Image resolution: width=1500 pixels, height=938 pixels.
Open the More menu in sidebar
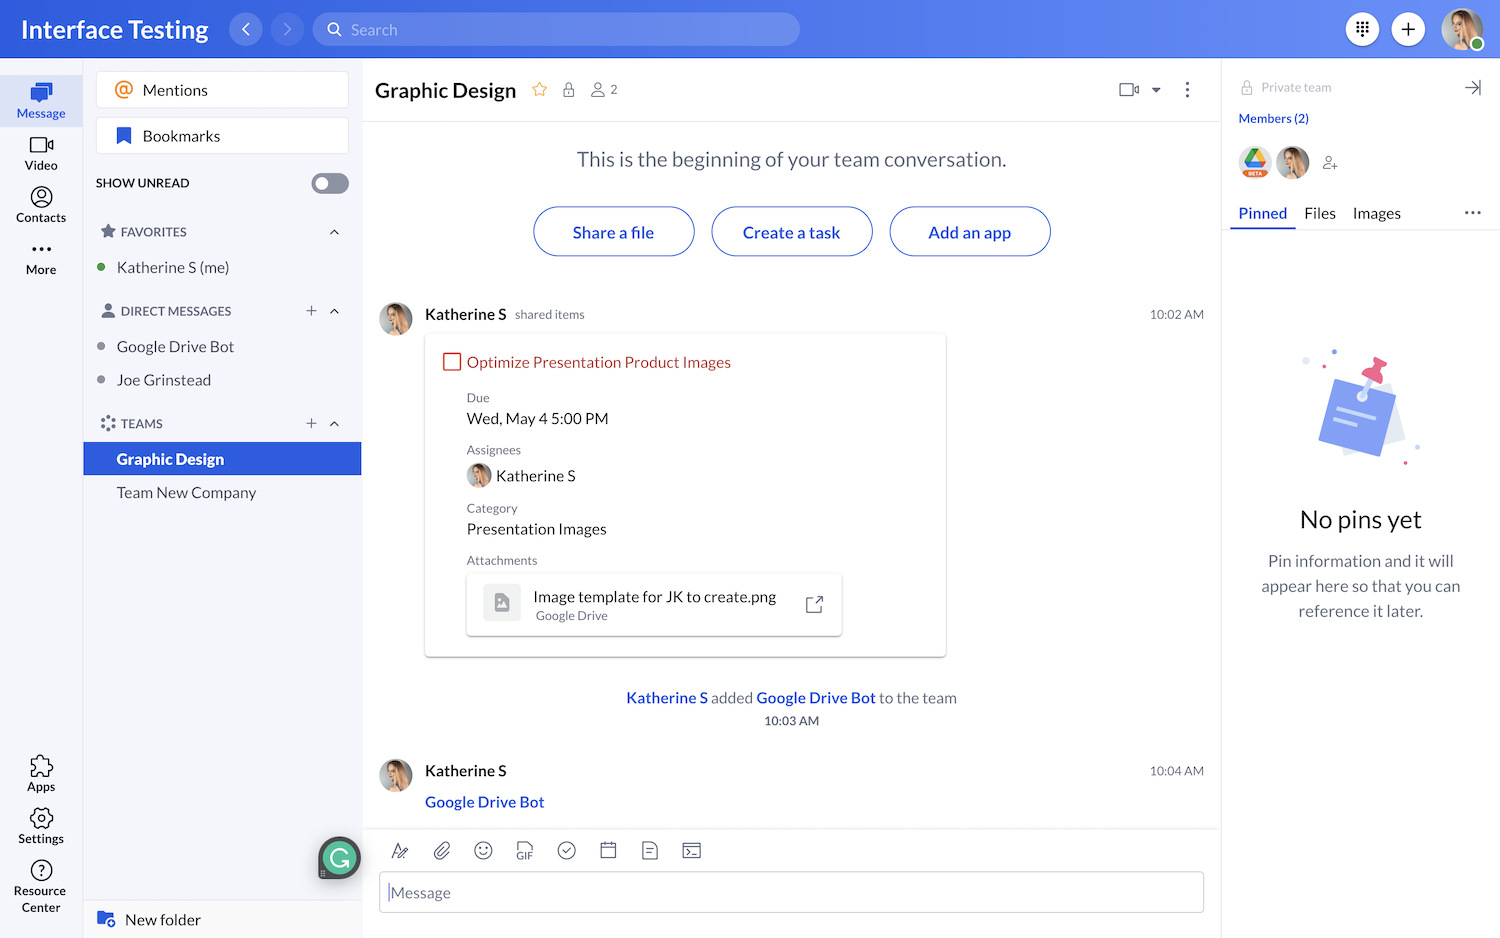pos(41,258)
